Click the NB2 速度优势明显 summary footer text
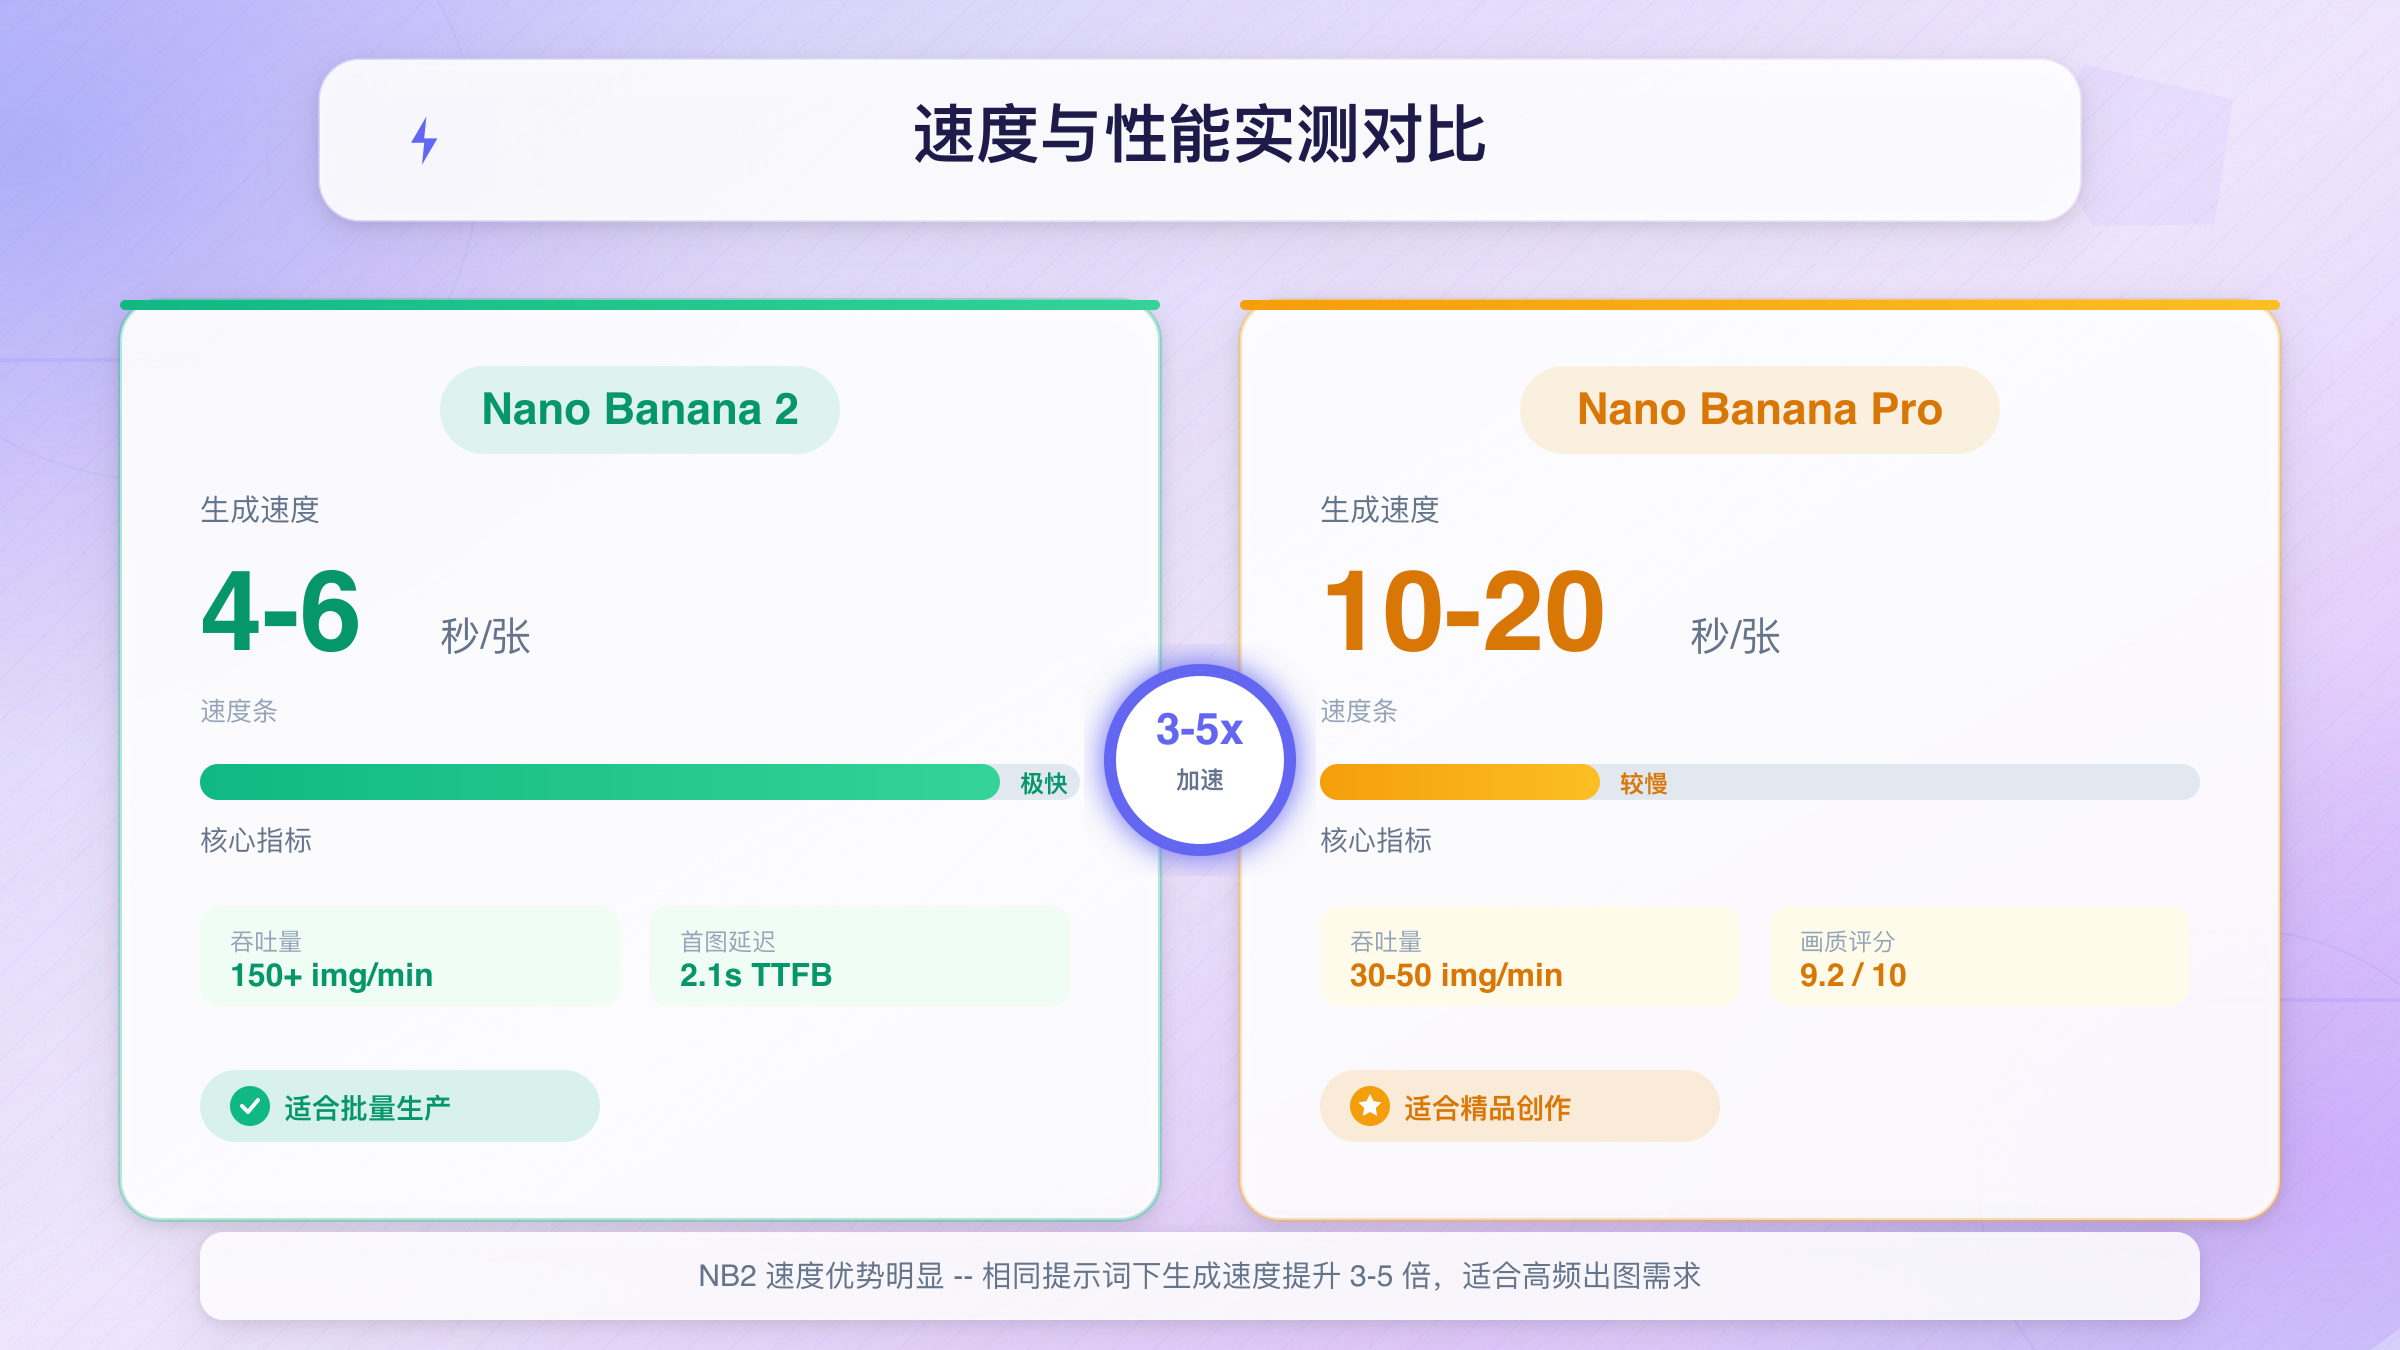 pyautogui.click(x=1199, y=1276)
